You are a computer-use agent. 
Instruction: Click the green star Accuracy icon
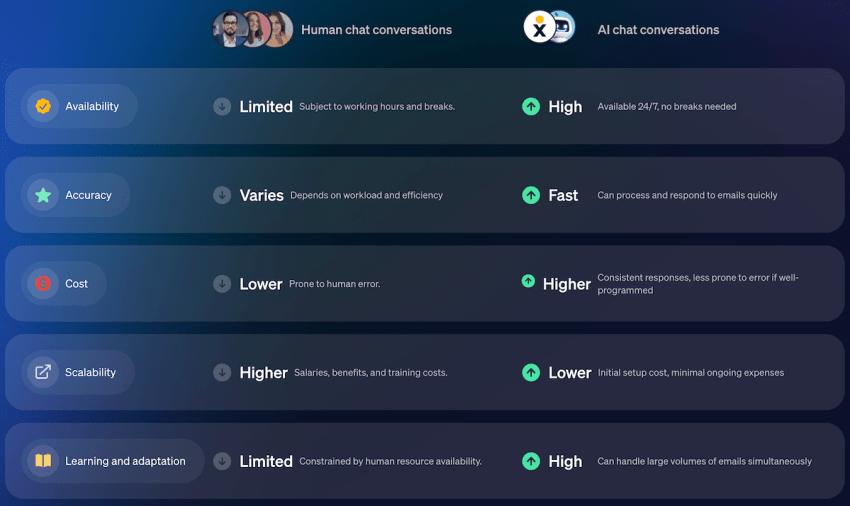43,195
